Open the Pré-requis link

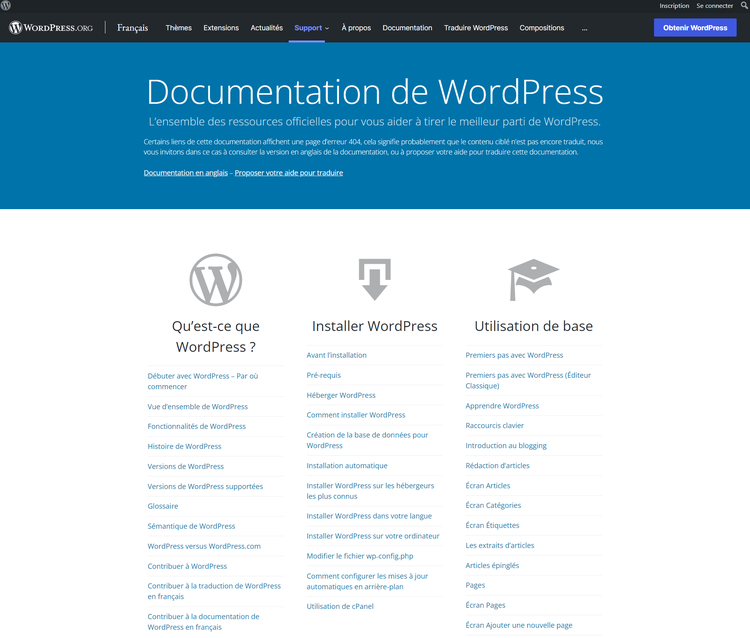(324, 375)
